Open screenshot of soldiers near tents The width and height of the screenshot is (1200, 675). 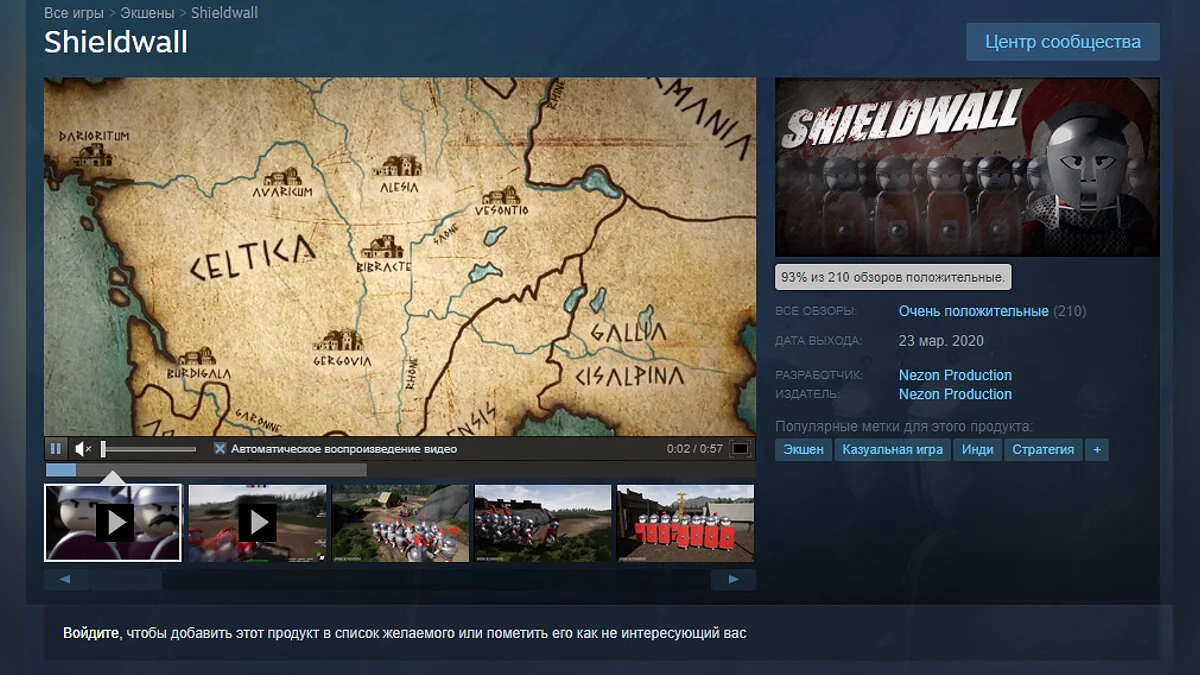click(400, 523)
